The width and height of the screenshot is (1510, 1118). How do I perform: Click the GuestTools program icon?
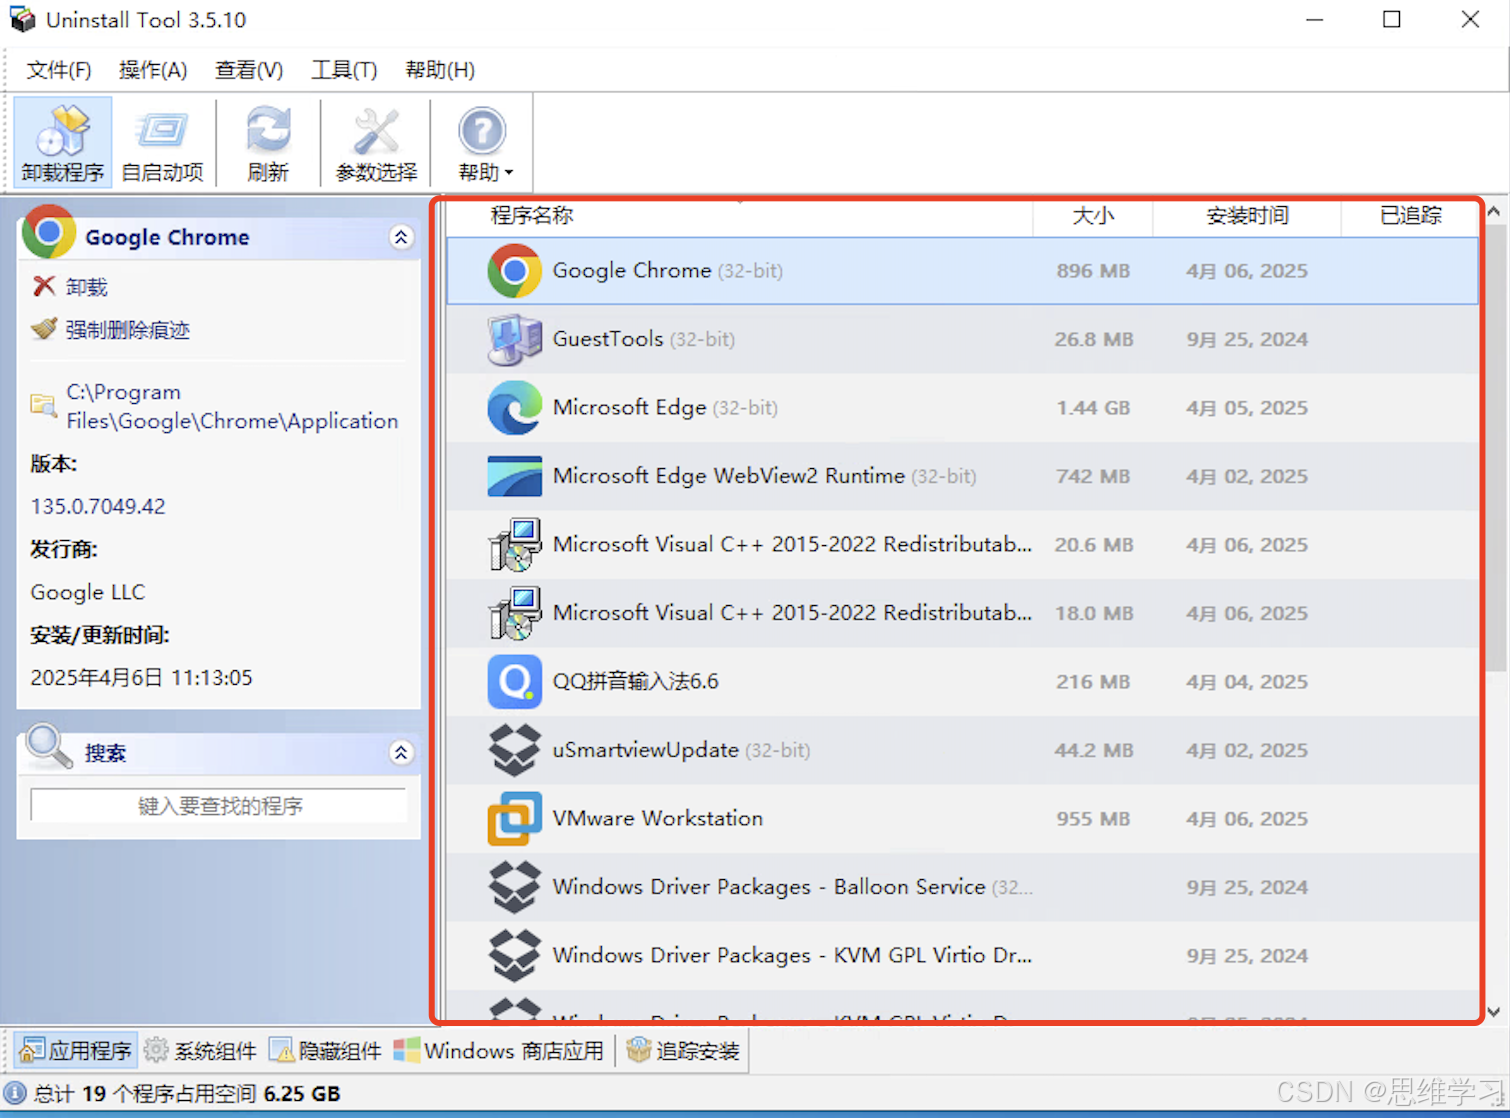(x=514, y=339)
